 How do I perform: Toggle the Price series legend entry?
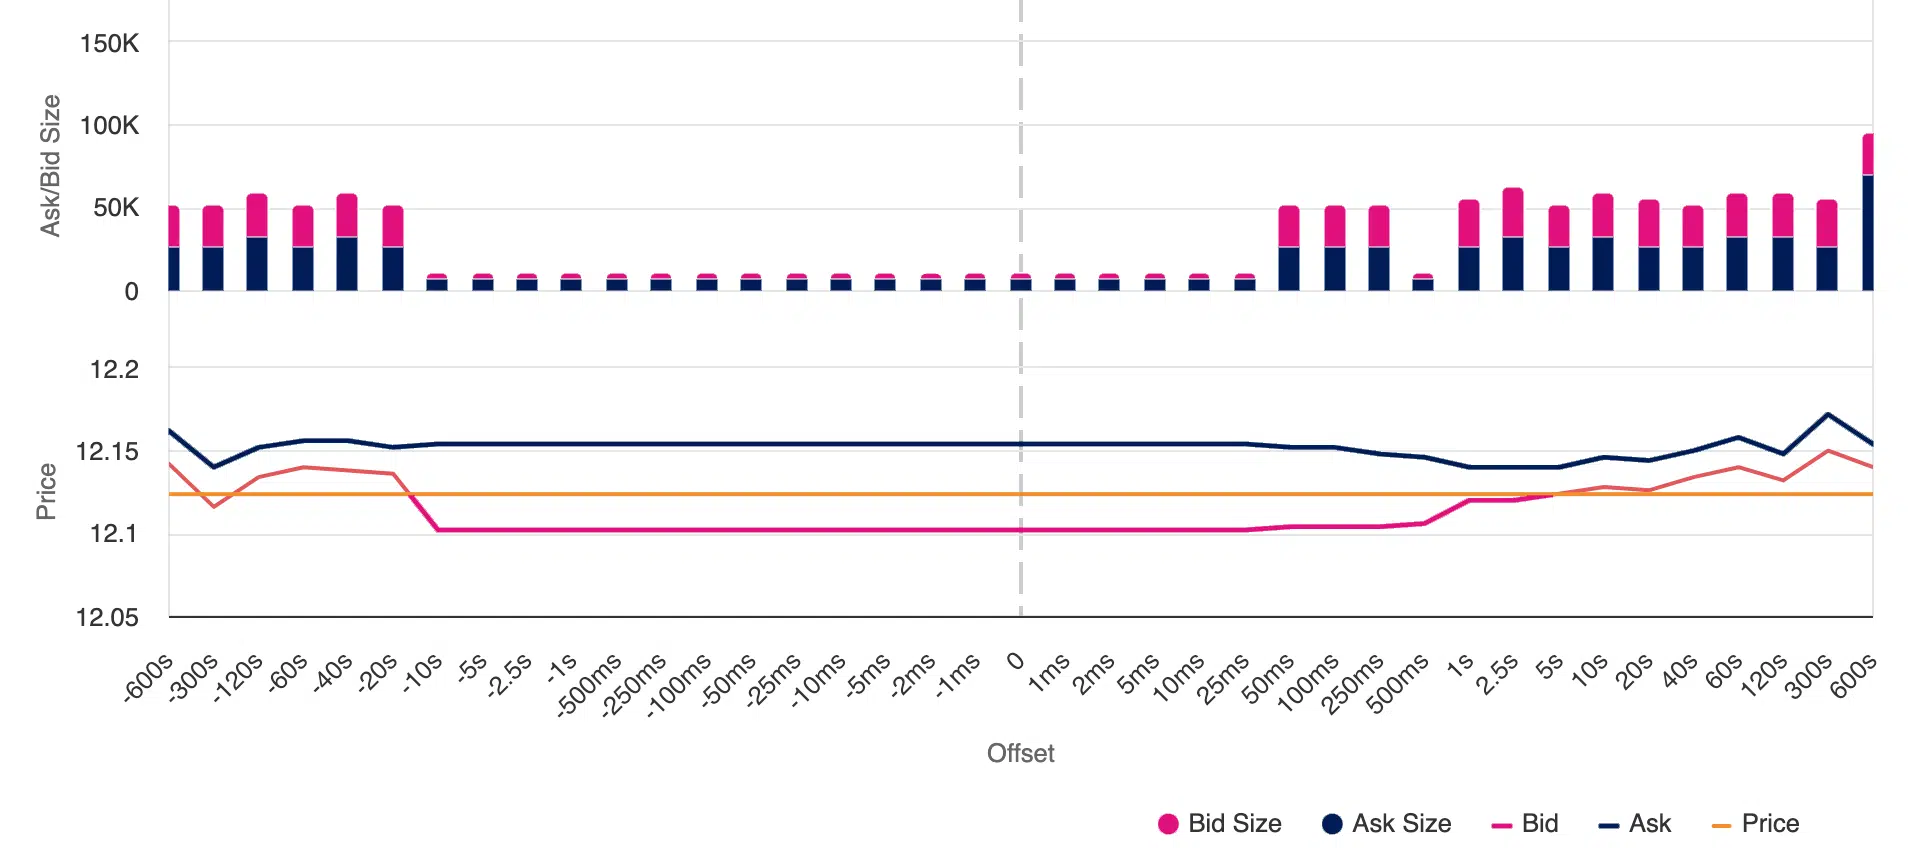tap(1756, 823)
